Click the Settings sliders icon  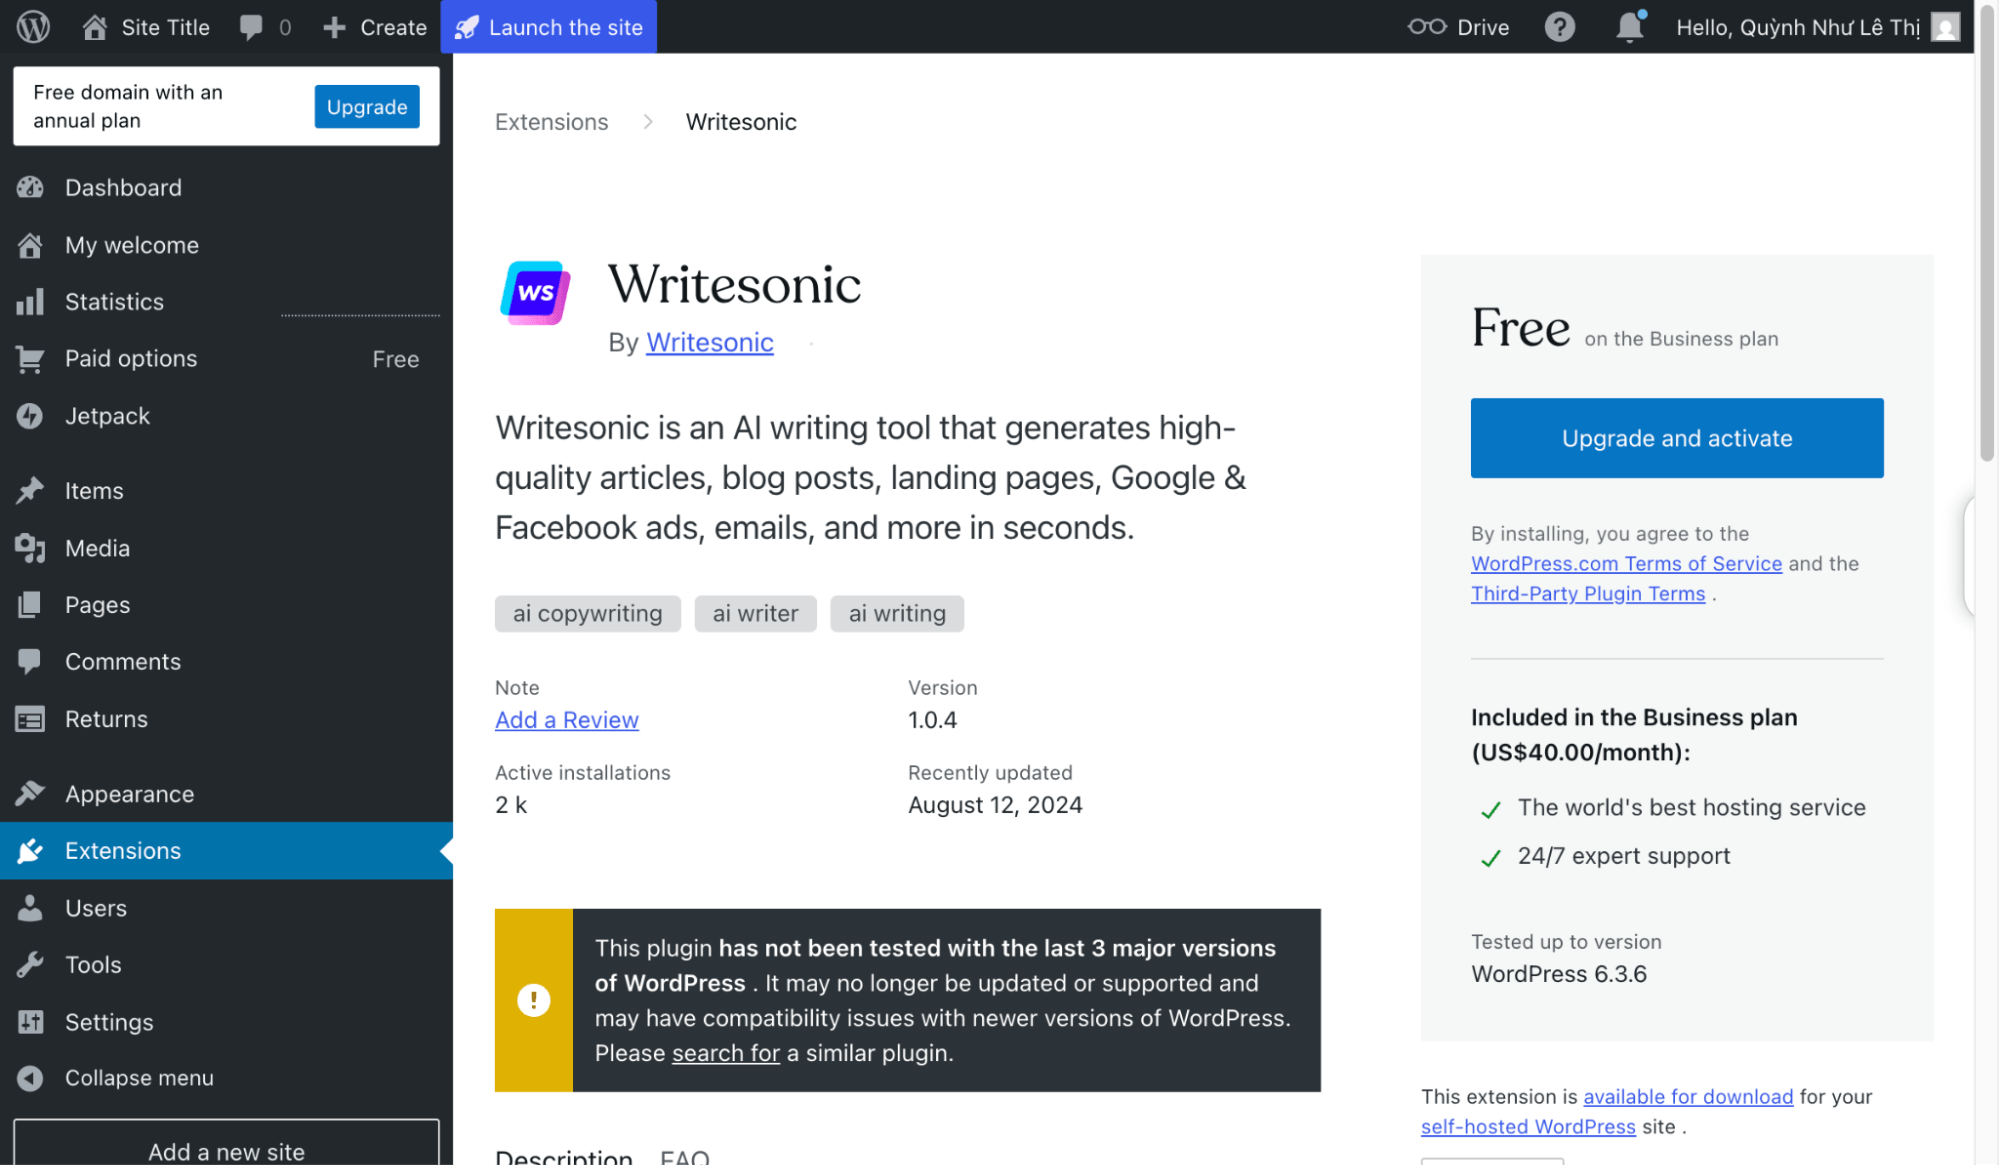point(30,1022)
